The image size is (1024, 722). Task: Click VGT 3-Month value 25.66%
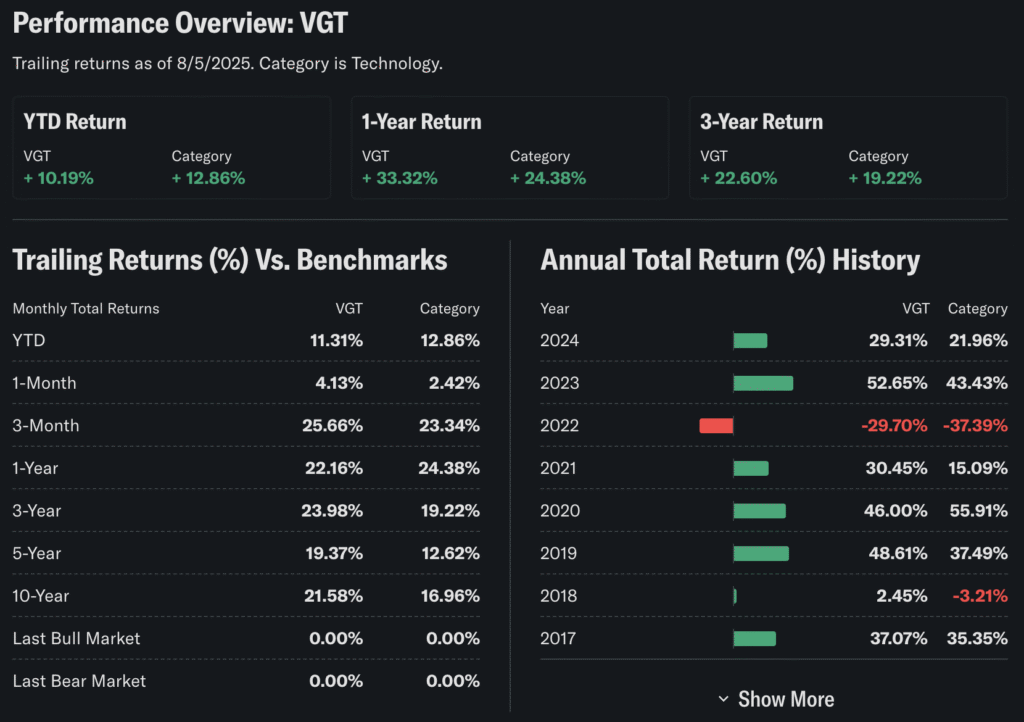[x=332, y=426]
